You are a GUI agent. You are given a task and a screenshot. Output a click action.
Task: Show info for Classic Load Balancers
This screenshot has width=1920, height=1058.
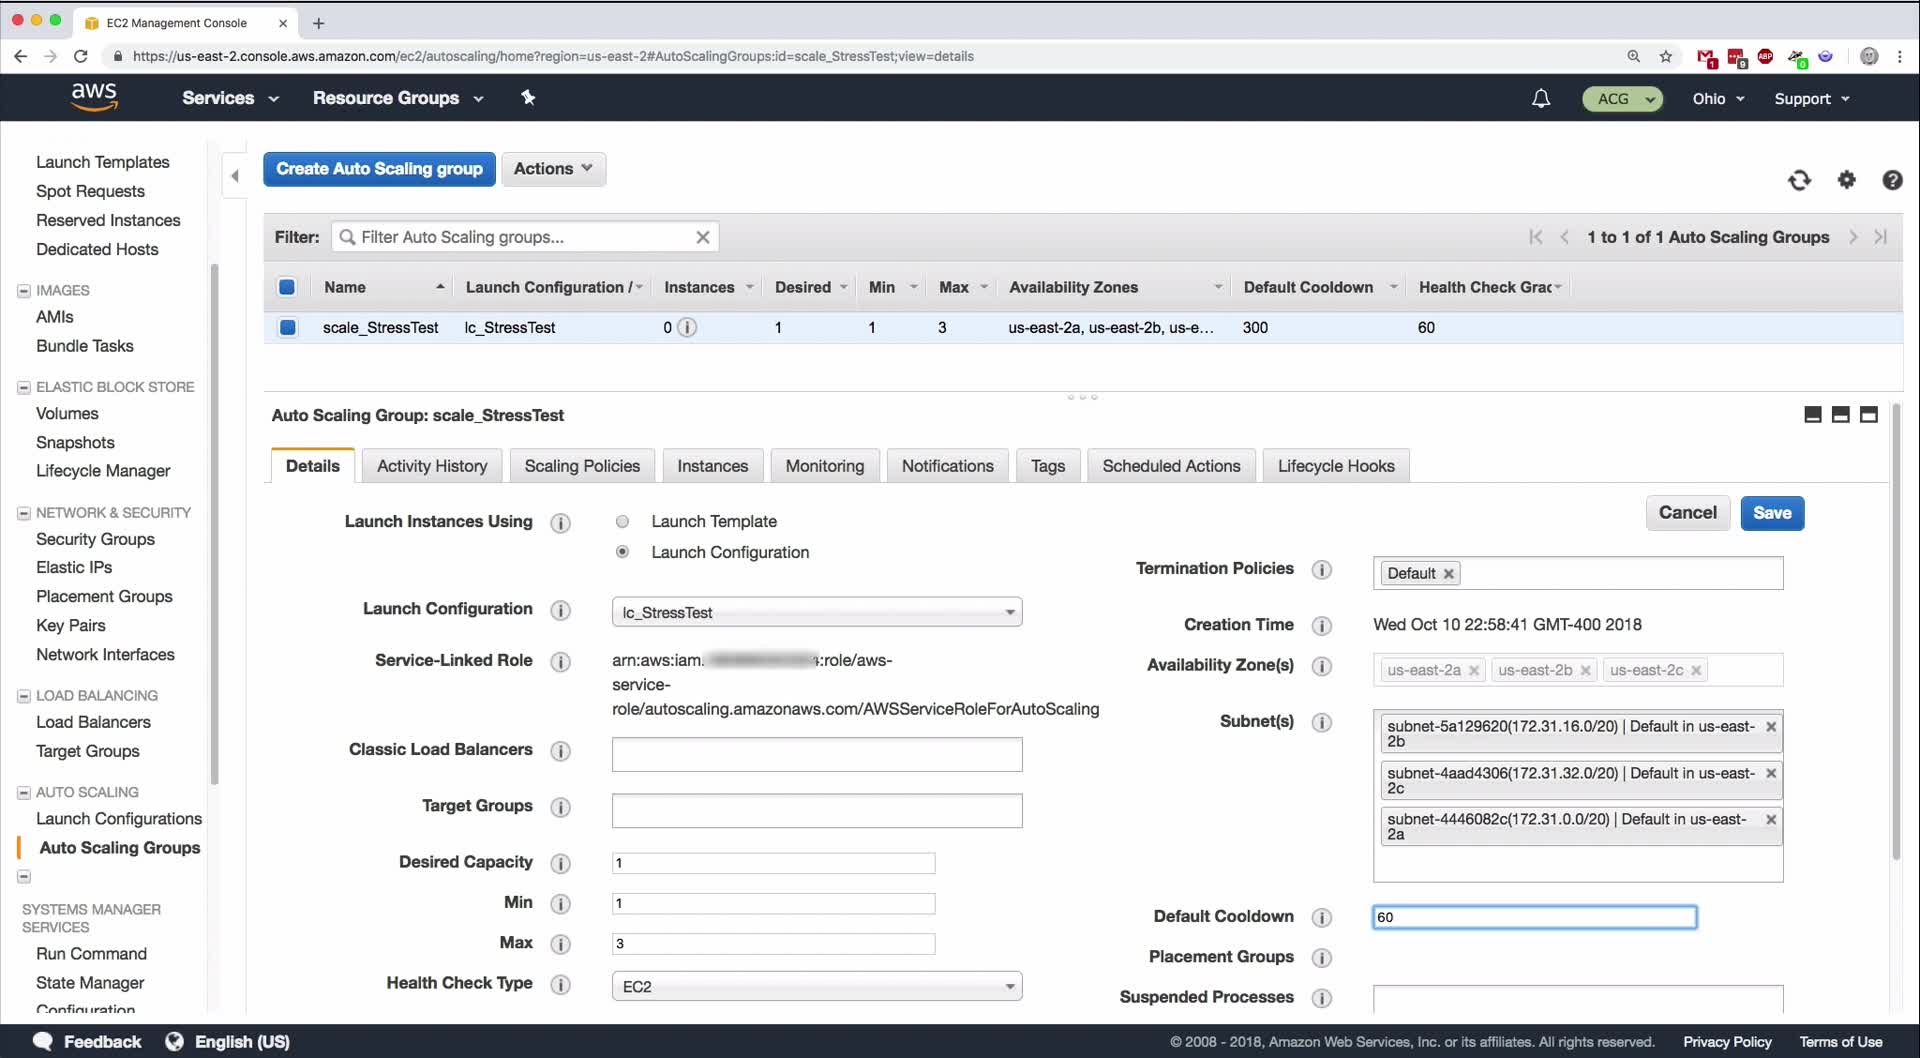(x=561, y=751)
